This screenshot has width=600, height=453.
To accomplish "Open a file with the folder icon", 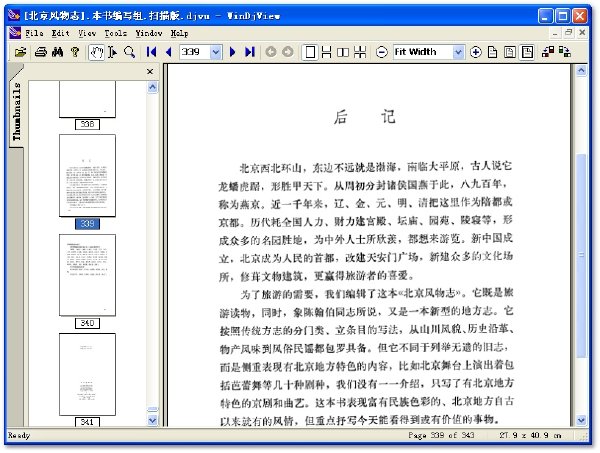I will point(20,52).
